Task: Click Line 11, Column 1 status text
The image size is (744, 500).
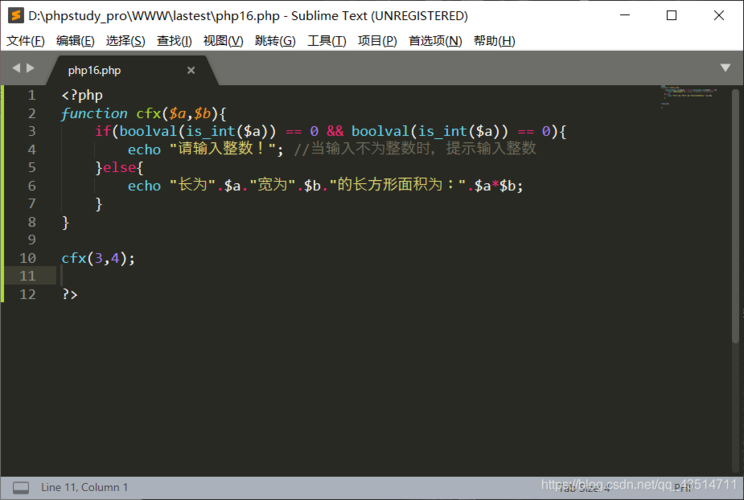Action: click(x=84, y=487)
